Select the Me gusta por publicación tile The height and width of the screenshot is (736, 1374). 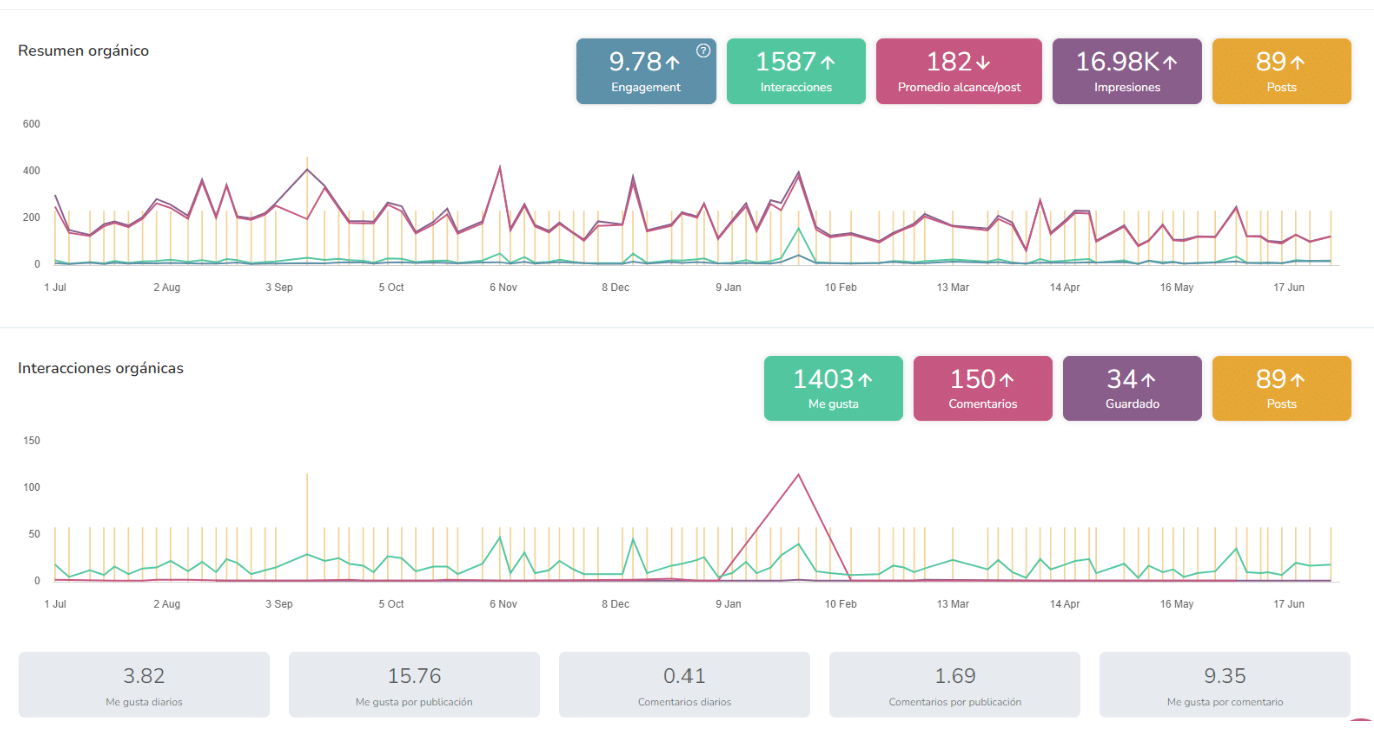414,685
